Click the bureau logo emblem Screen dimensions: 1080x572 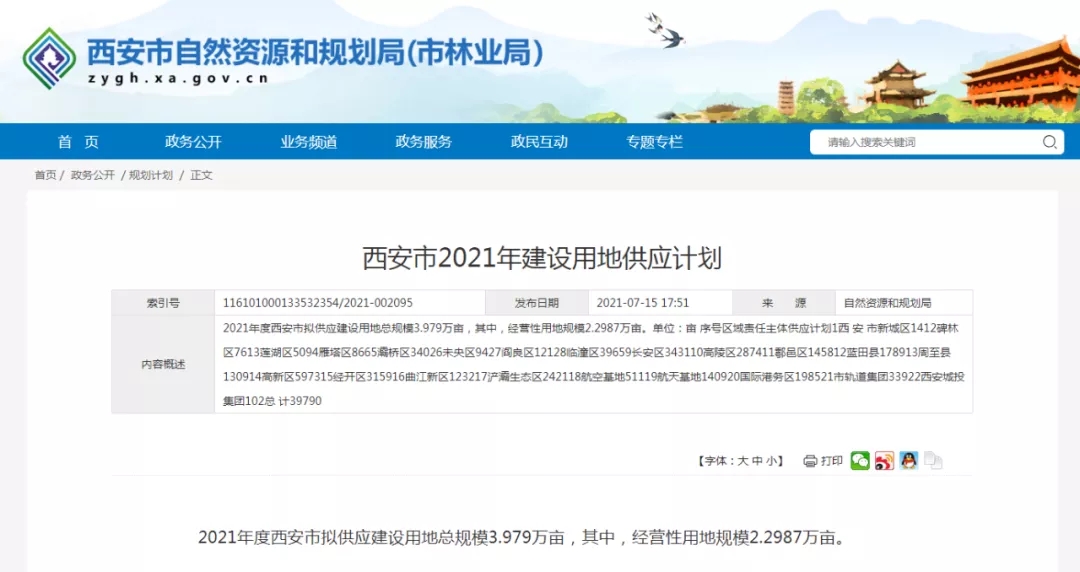click(49, 58)
